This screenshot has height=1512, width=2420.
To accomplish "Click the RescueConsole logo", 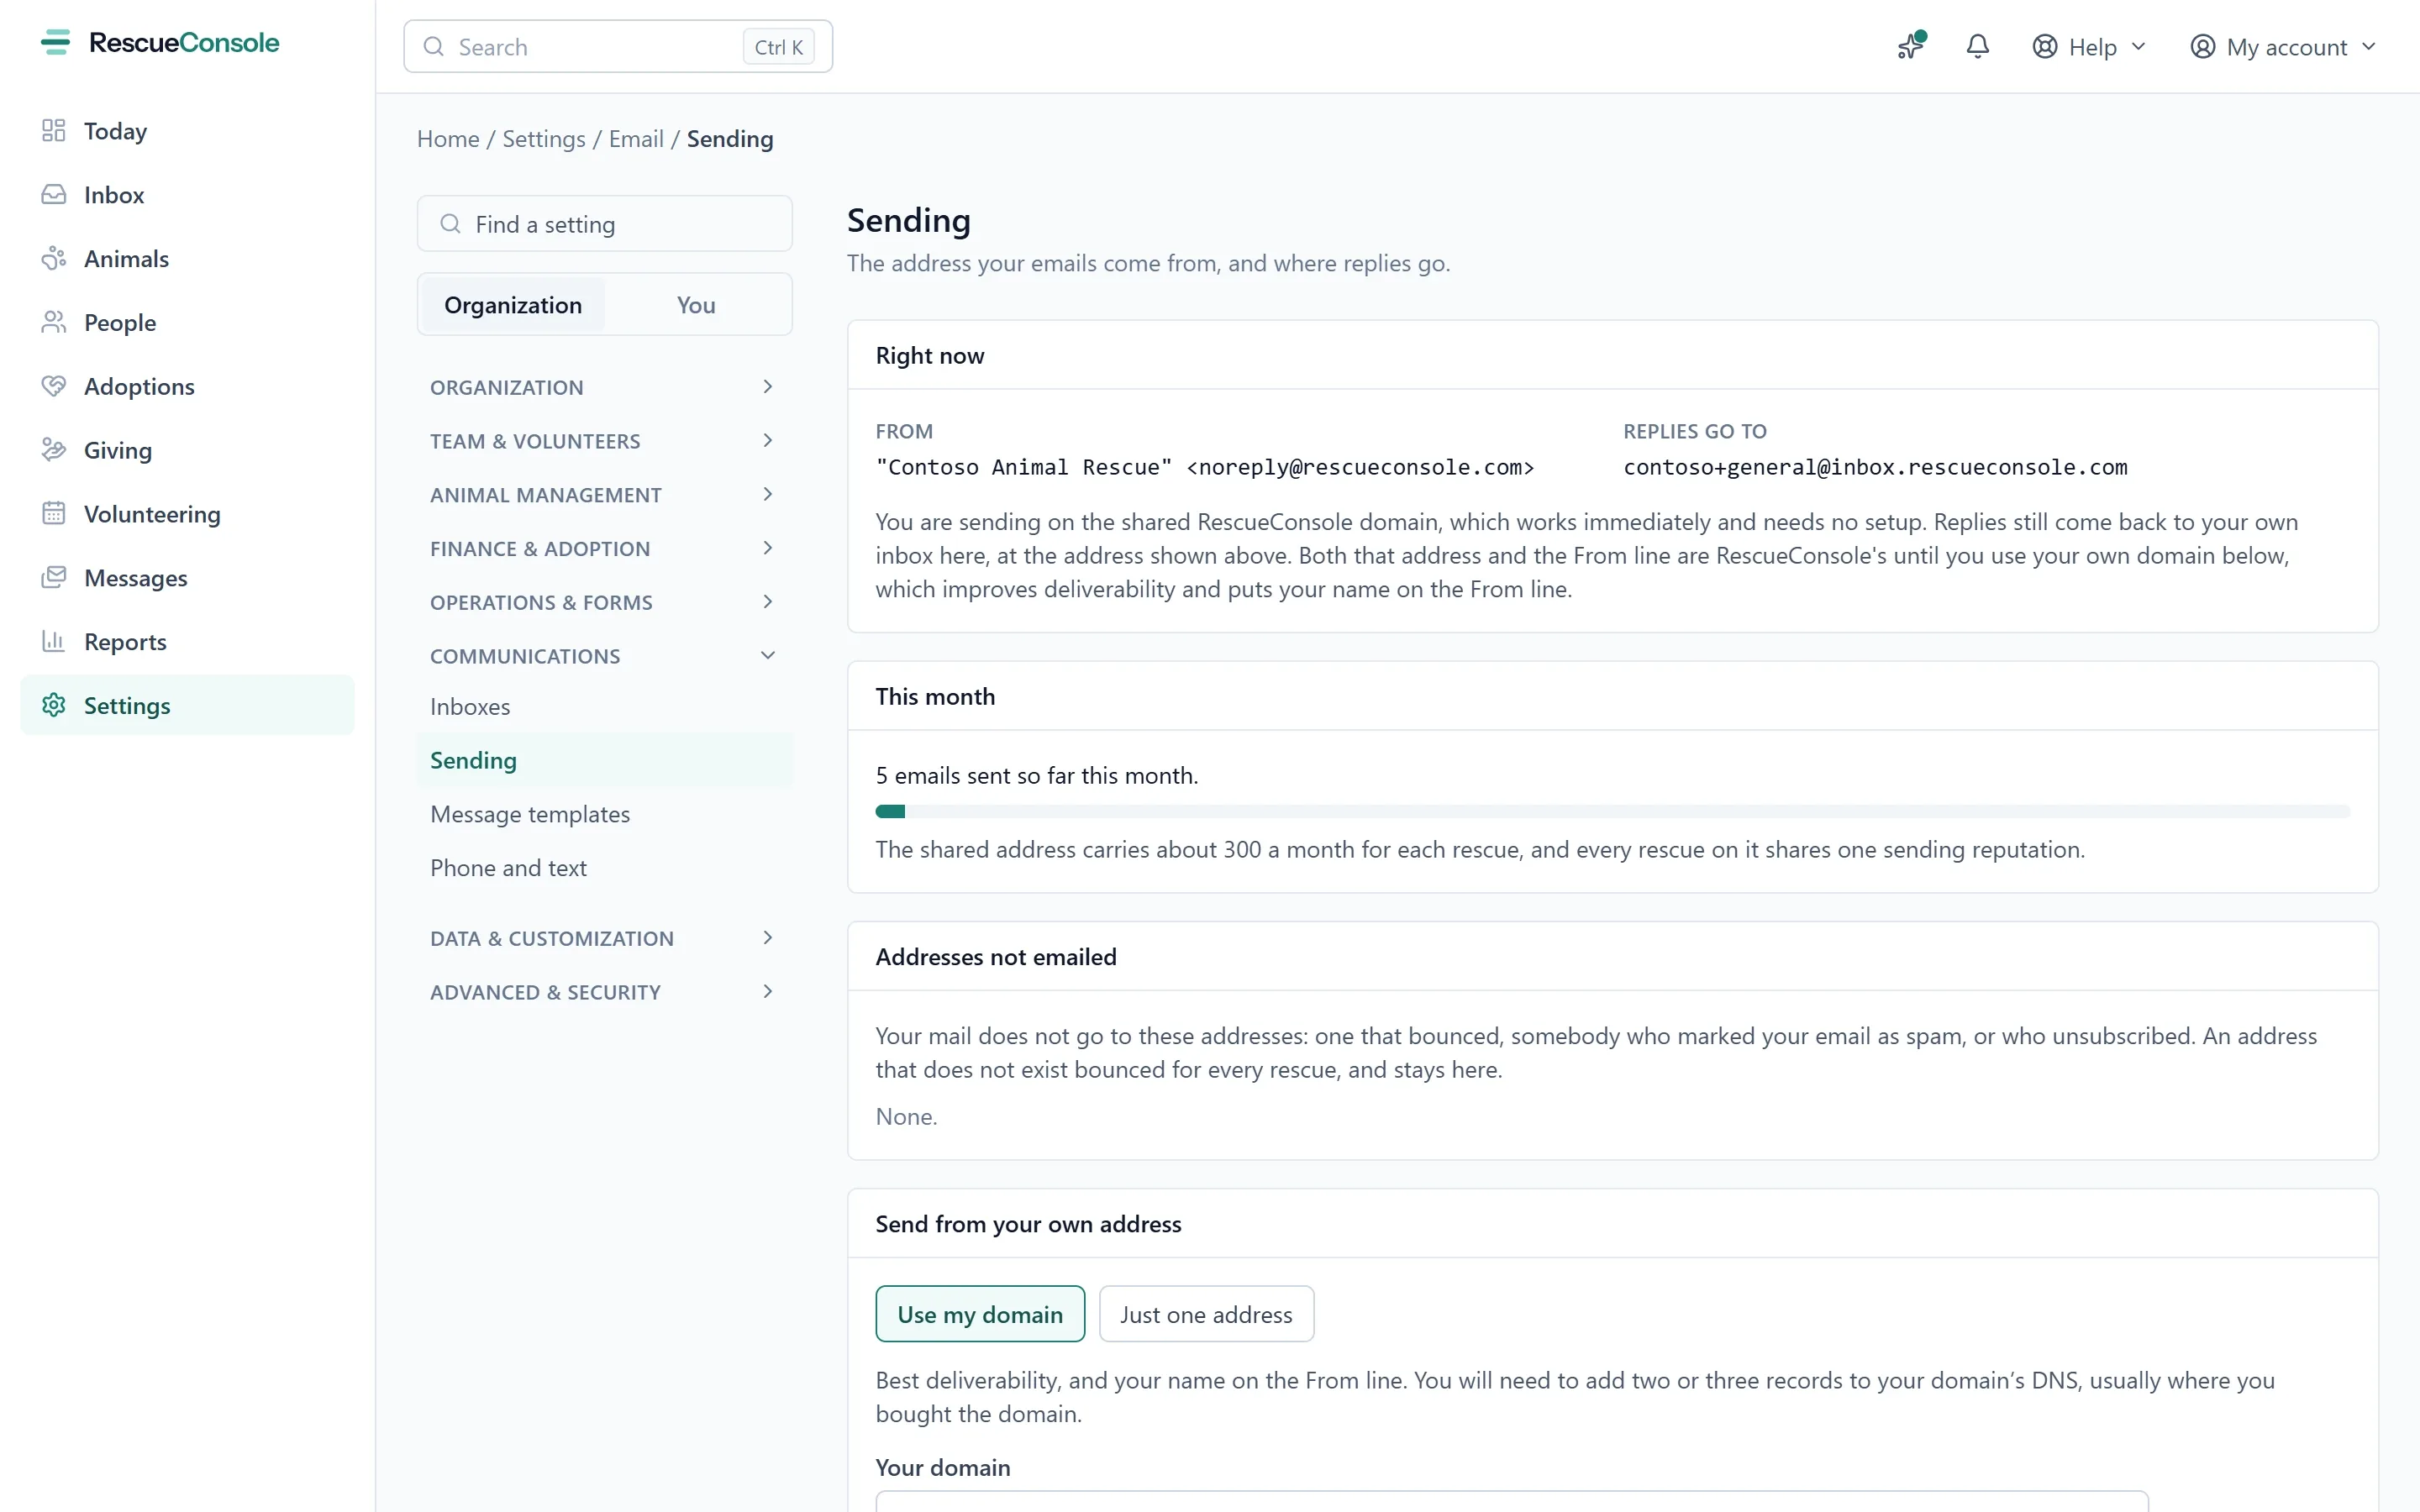I will [160, 42].
